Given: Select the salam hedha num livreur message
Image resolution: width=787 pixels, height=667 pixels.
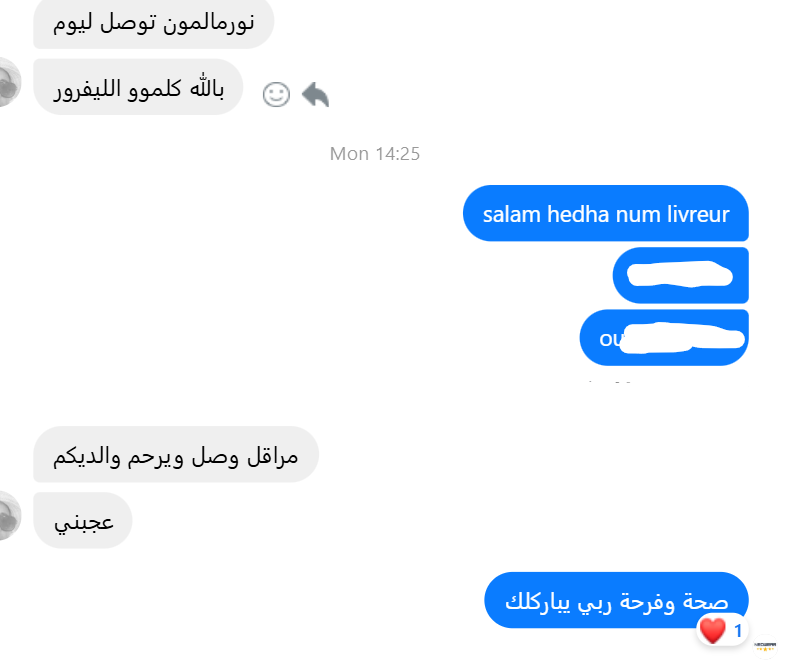Looking at the screenshot, I should 605,213.
